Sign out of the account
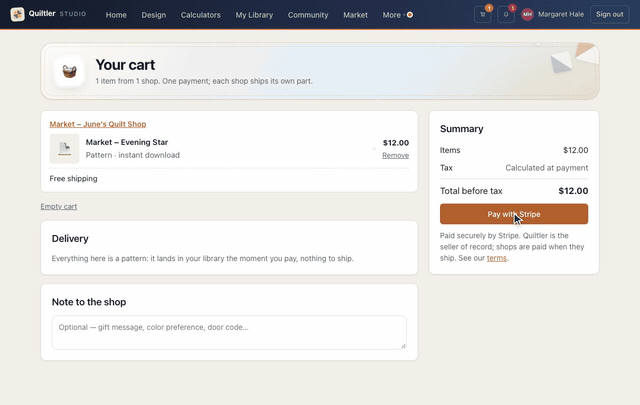Image resolution: width=640 pixels, height=405 pixels. (609, 14)
